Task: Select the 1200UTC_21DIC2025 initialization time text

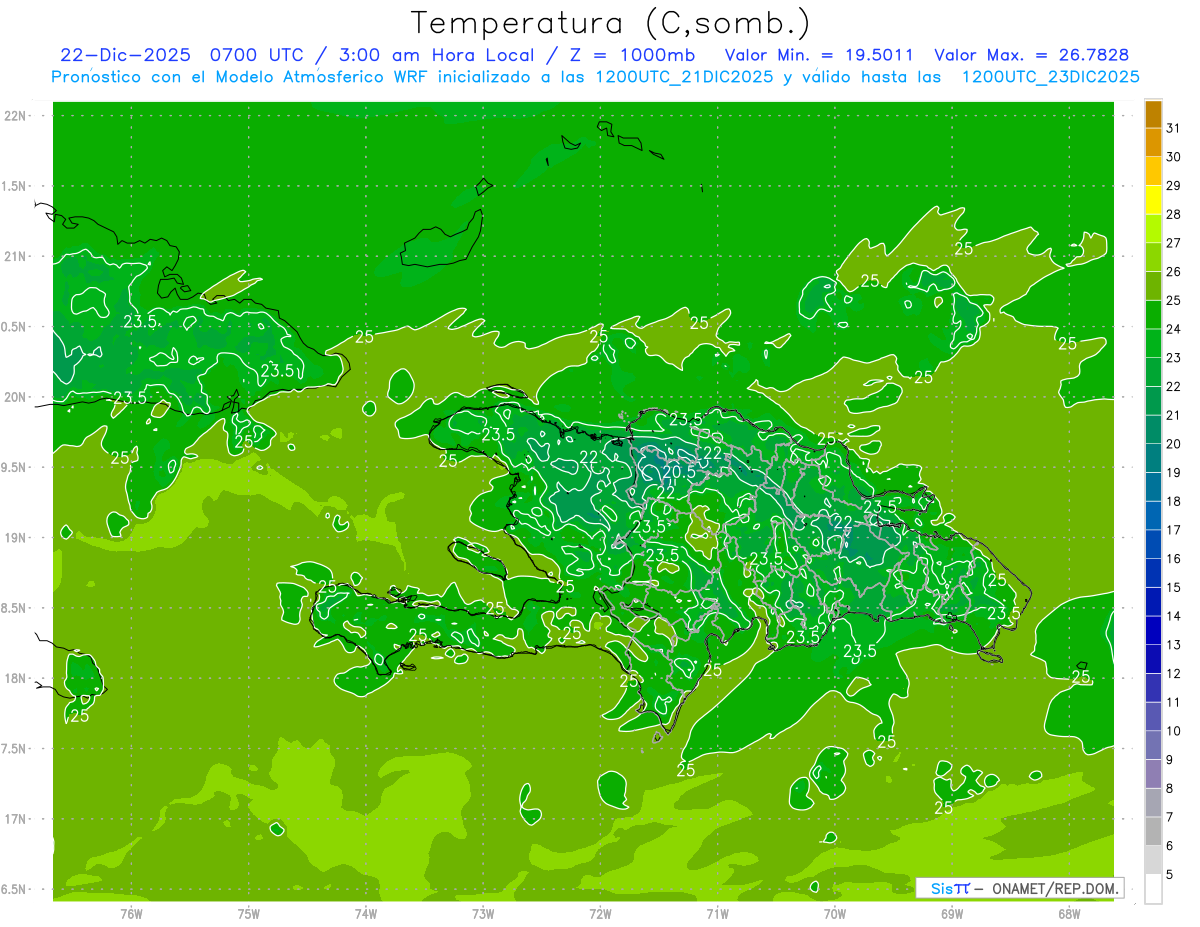Action: tap(683, 77)
